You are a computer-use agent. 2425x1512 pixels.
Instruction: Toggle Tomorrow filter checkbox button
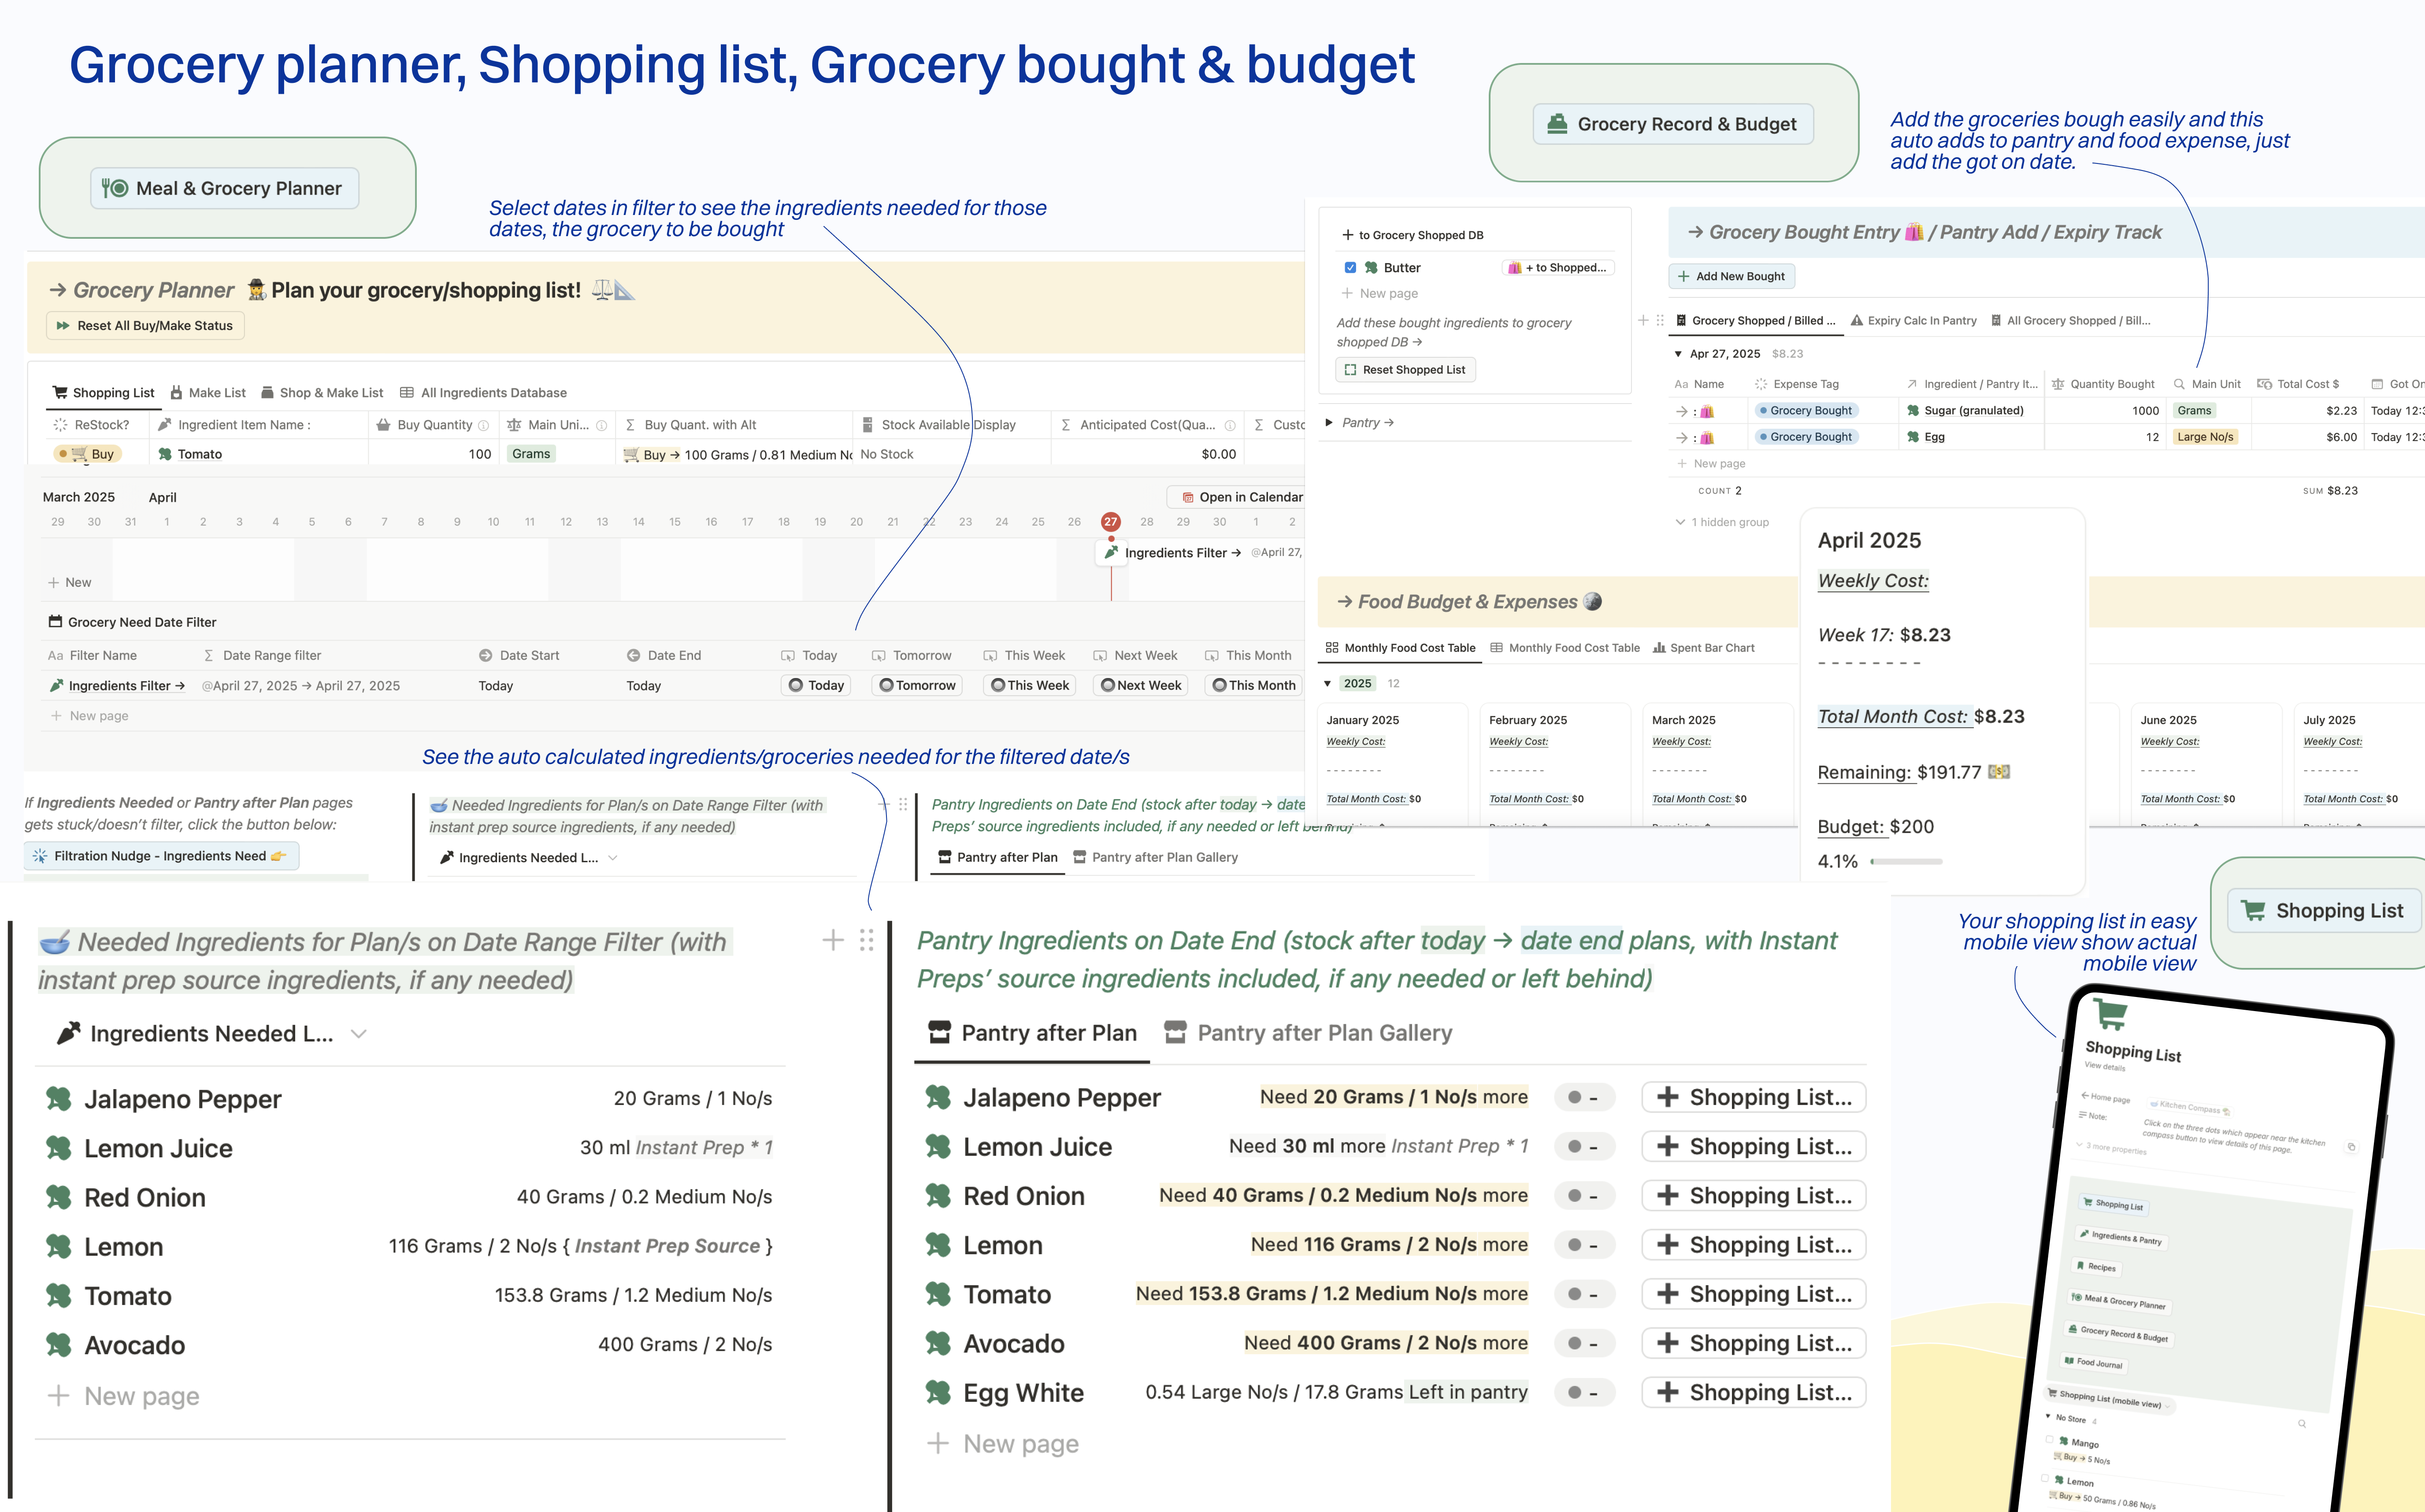point(917,686)
